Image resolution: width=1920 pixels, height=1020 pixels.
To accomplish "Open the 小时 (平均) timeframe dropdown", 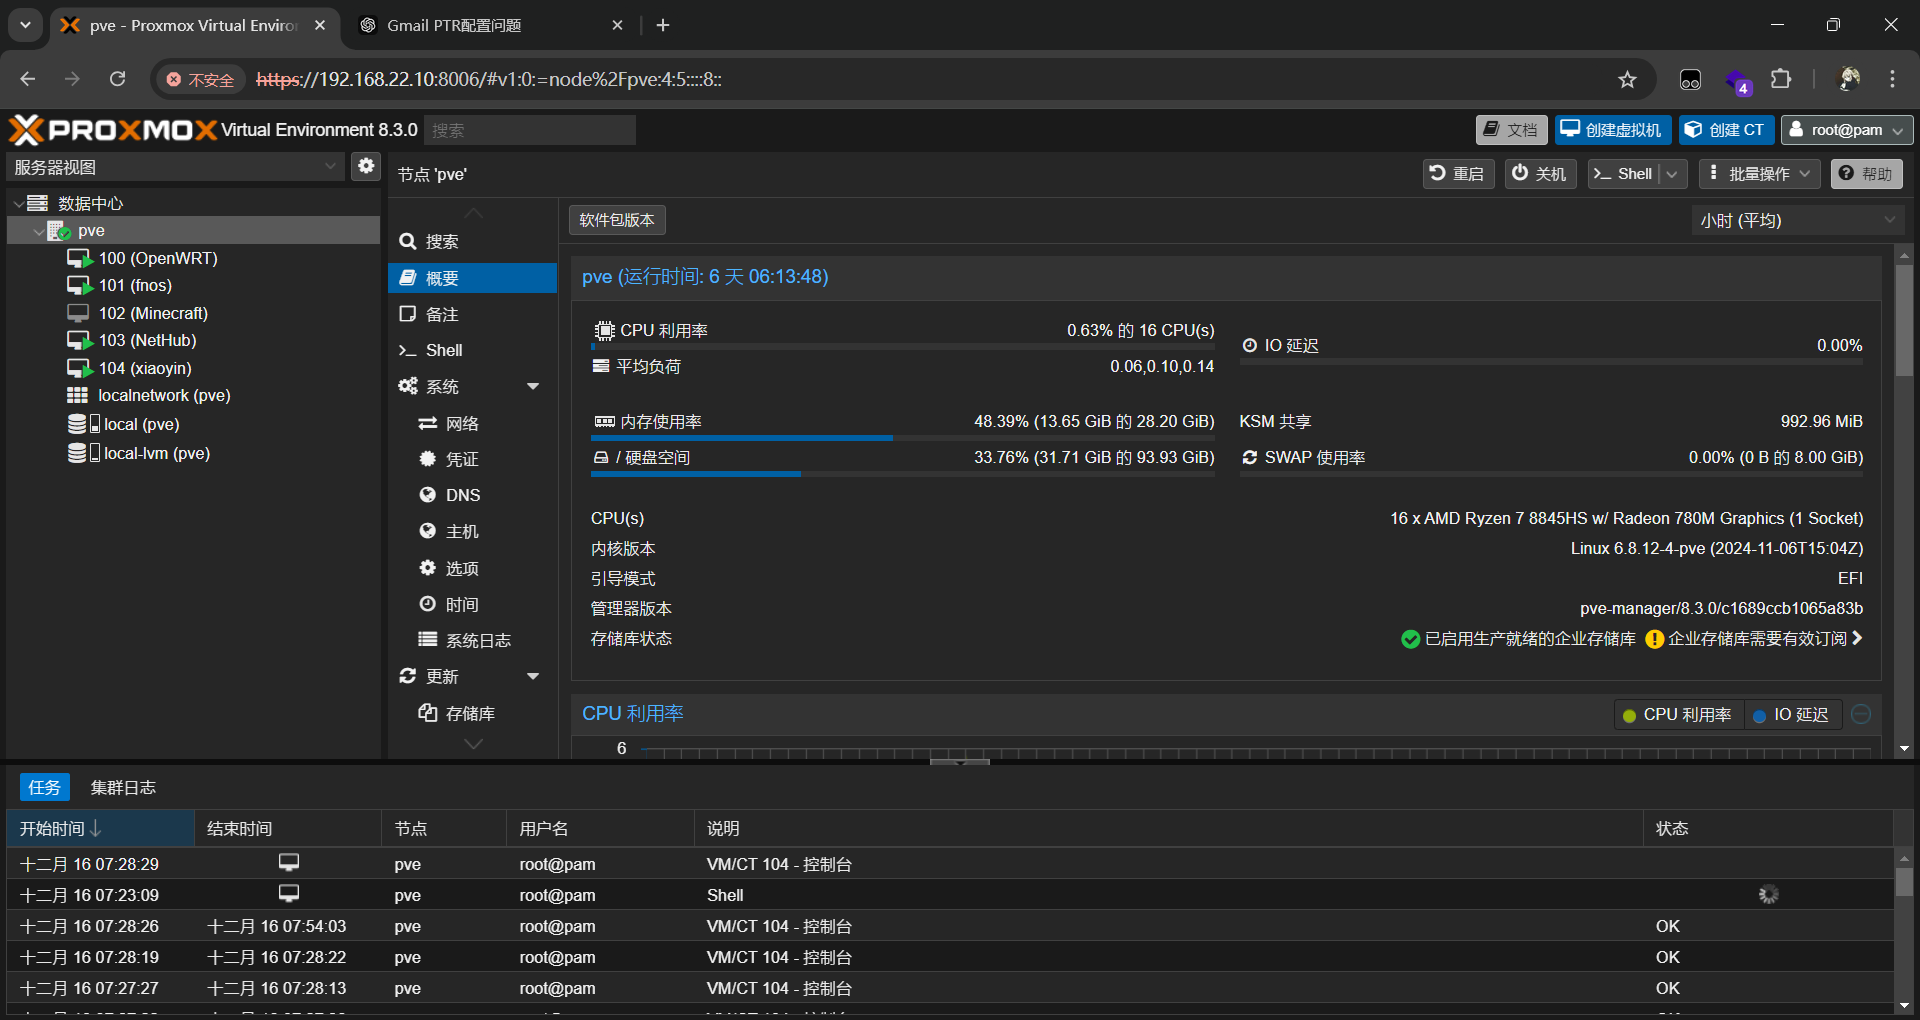I will [1797, 220].
